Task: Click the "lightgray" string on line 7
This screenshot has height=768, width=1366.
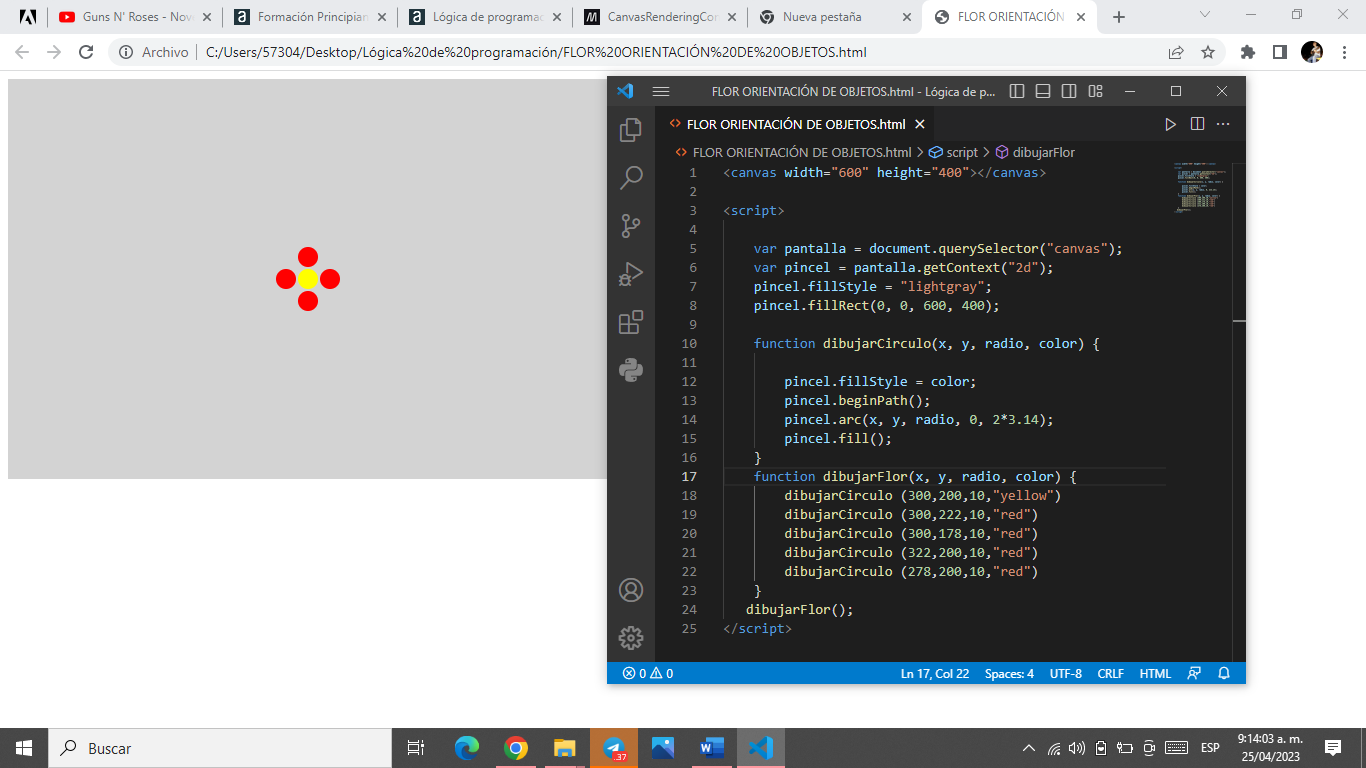Action: (941, 286)
